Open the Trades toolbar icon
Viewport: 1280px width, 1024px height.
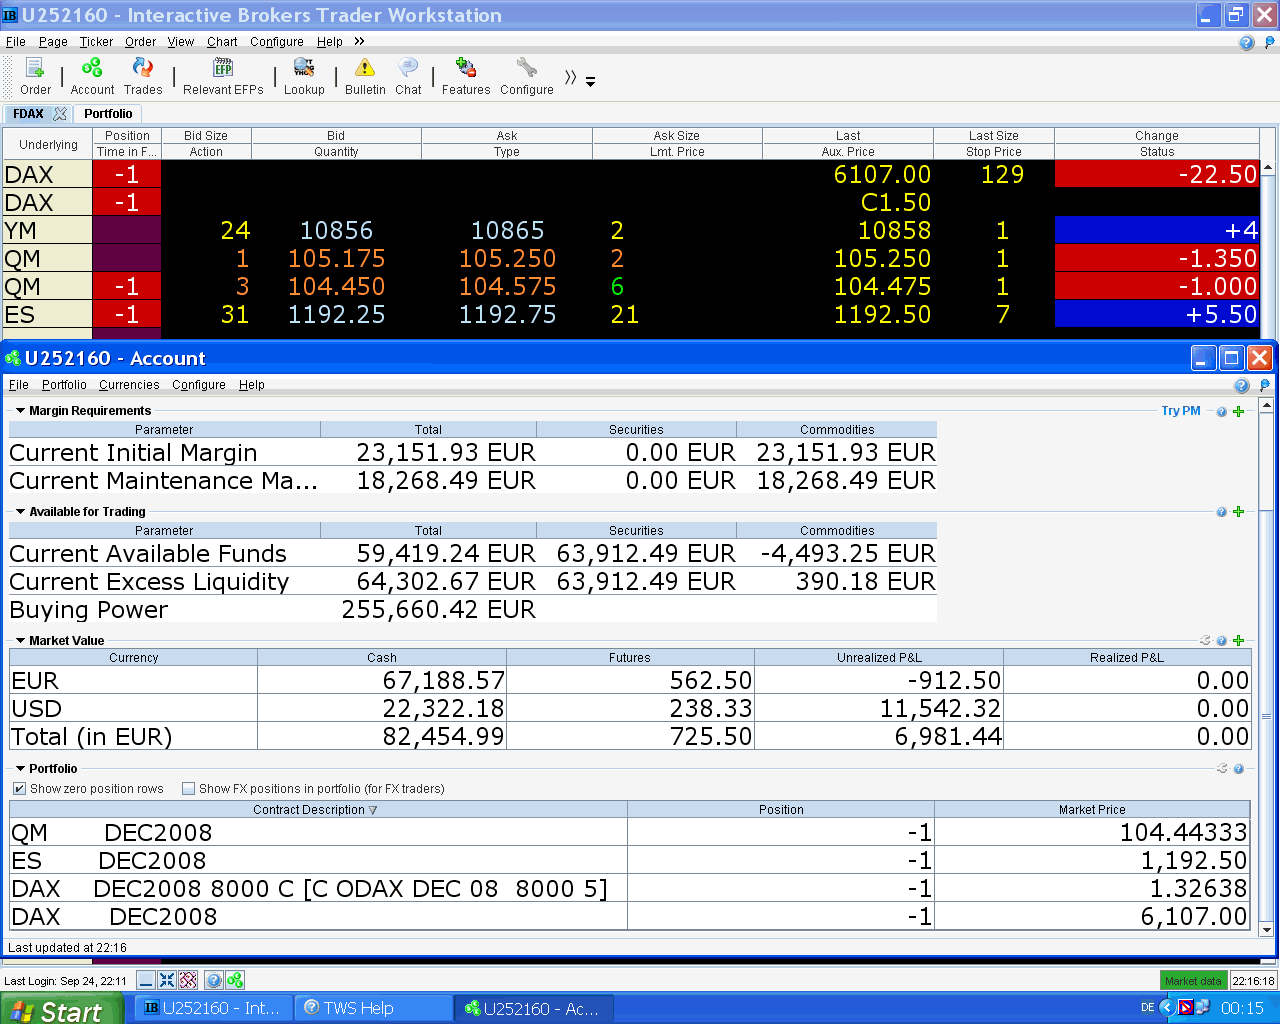click(x=143, y=68)
